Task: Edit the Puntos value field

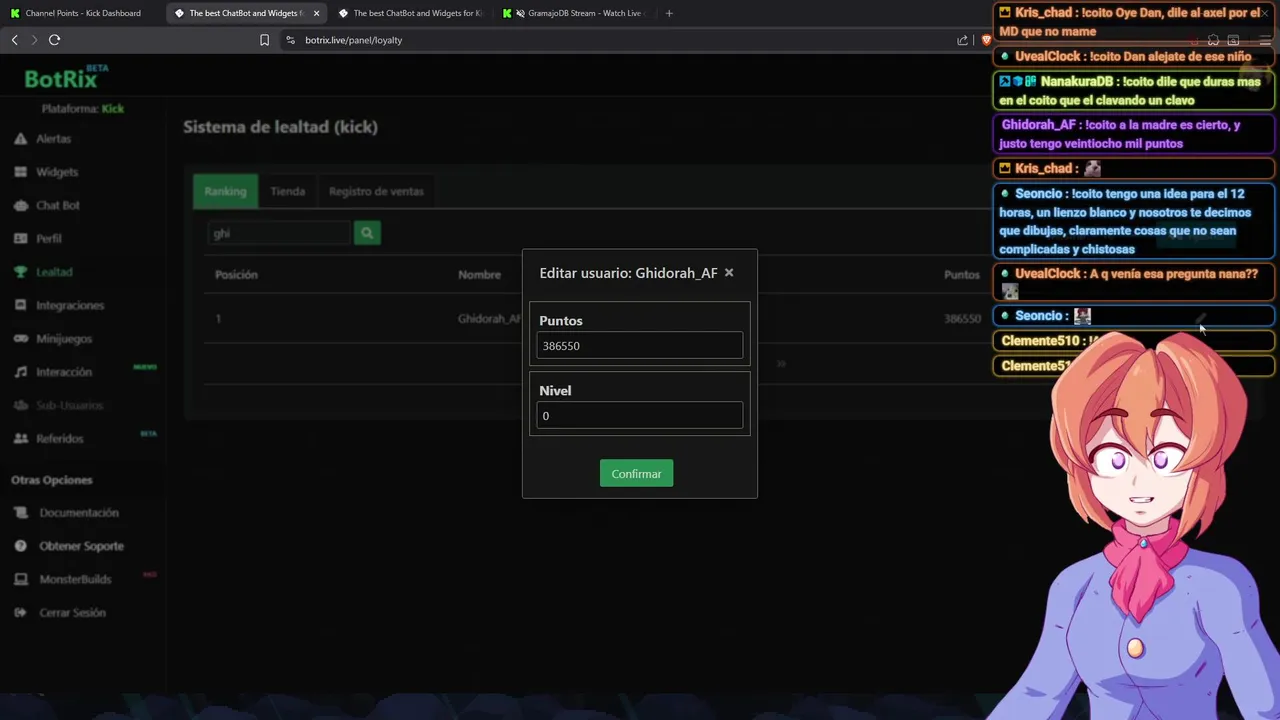Action: (640, 346)
